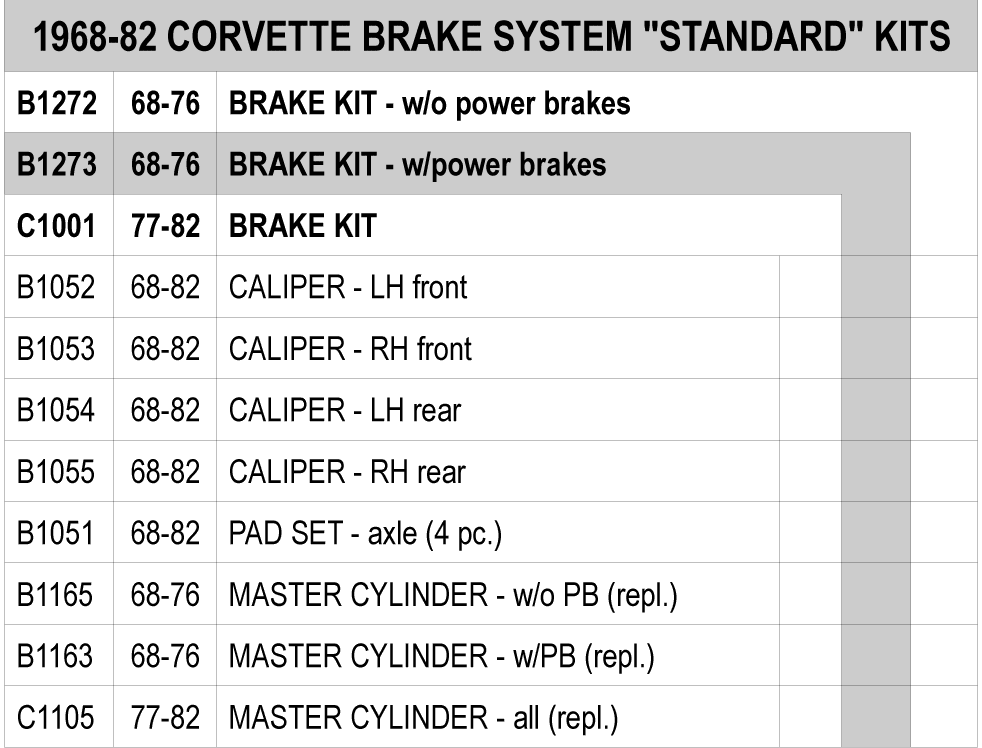Image resolution: width=982 pixels, height=748 pixels.
Task: Click part number B1052
Action: [56, 288]
